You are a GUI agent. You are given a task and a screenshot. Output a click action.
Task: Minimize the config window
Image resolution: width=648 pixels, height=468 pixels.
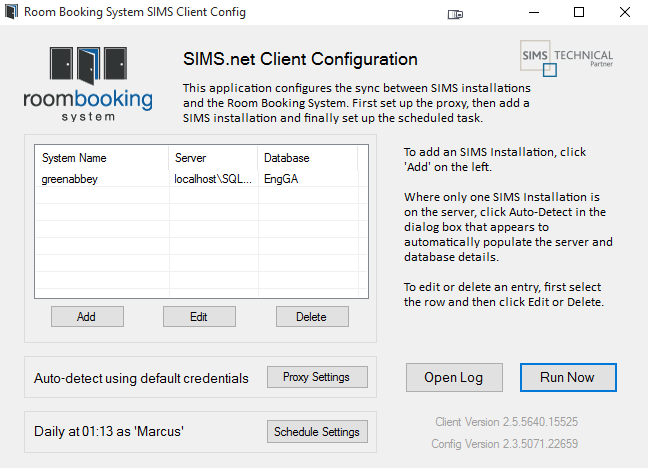click(x=534, y=12)
